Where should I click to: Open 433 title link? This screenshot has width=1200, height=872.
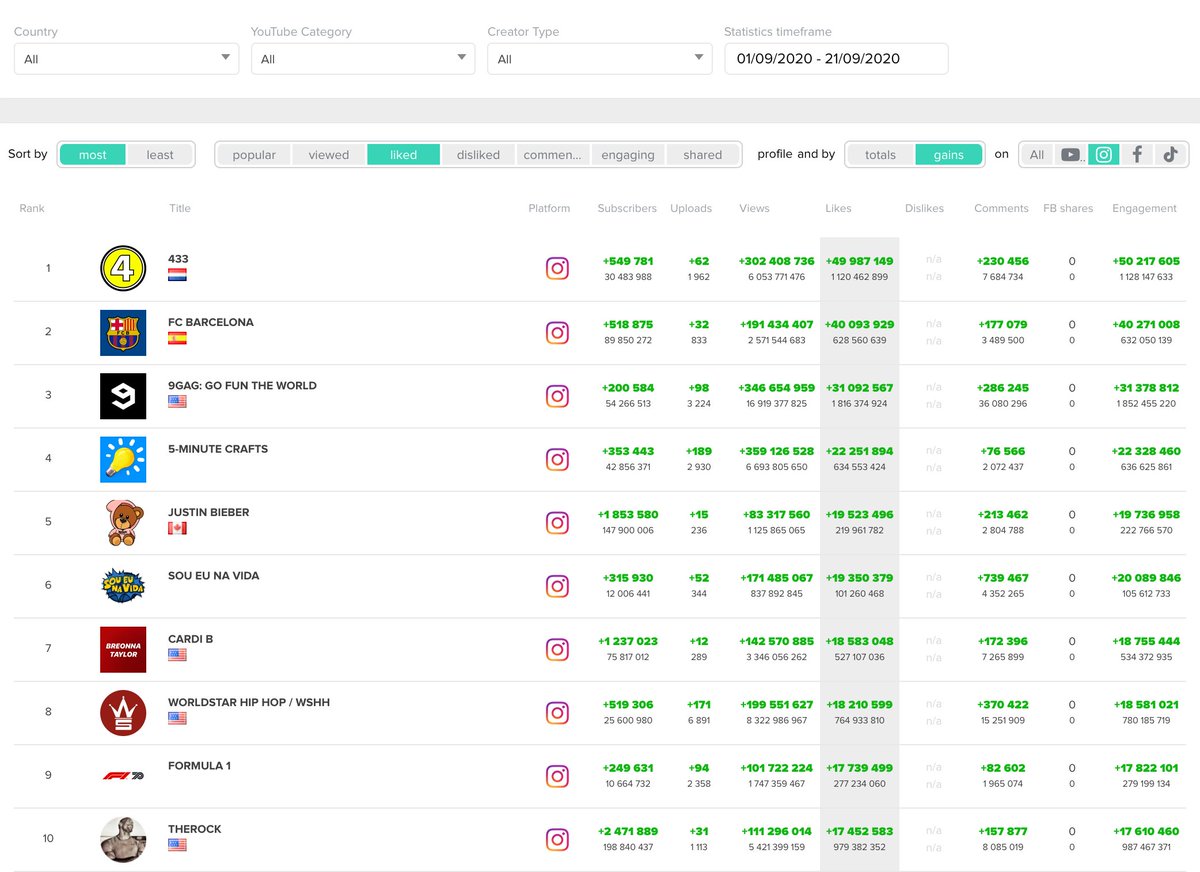pyautogui.click(x=178, y=259)
